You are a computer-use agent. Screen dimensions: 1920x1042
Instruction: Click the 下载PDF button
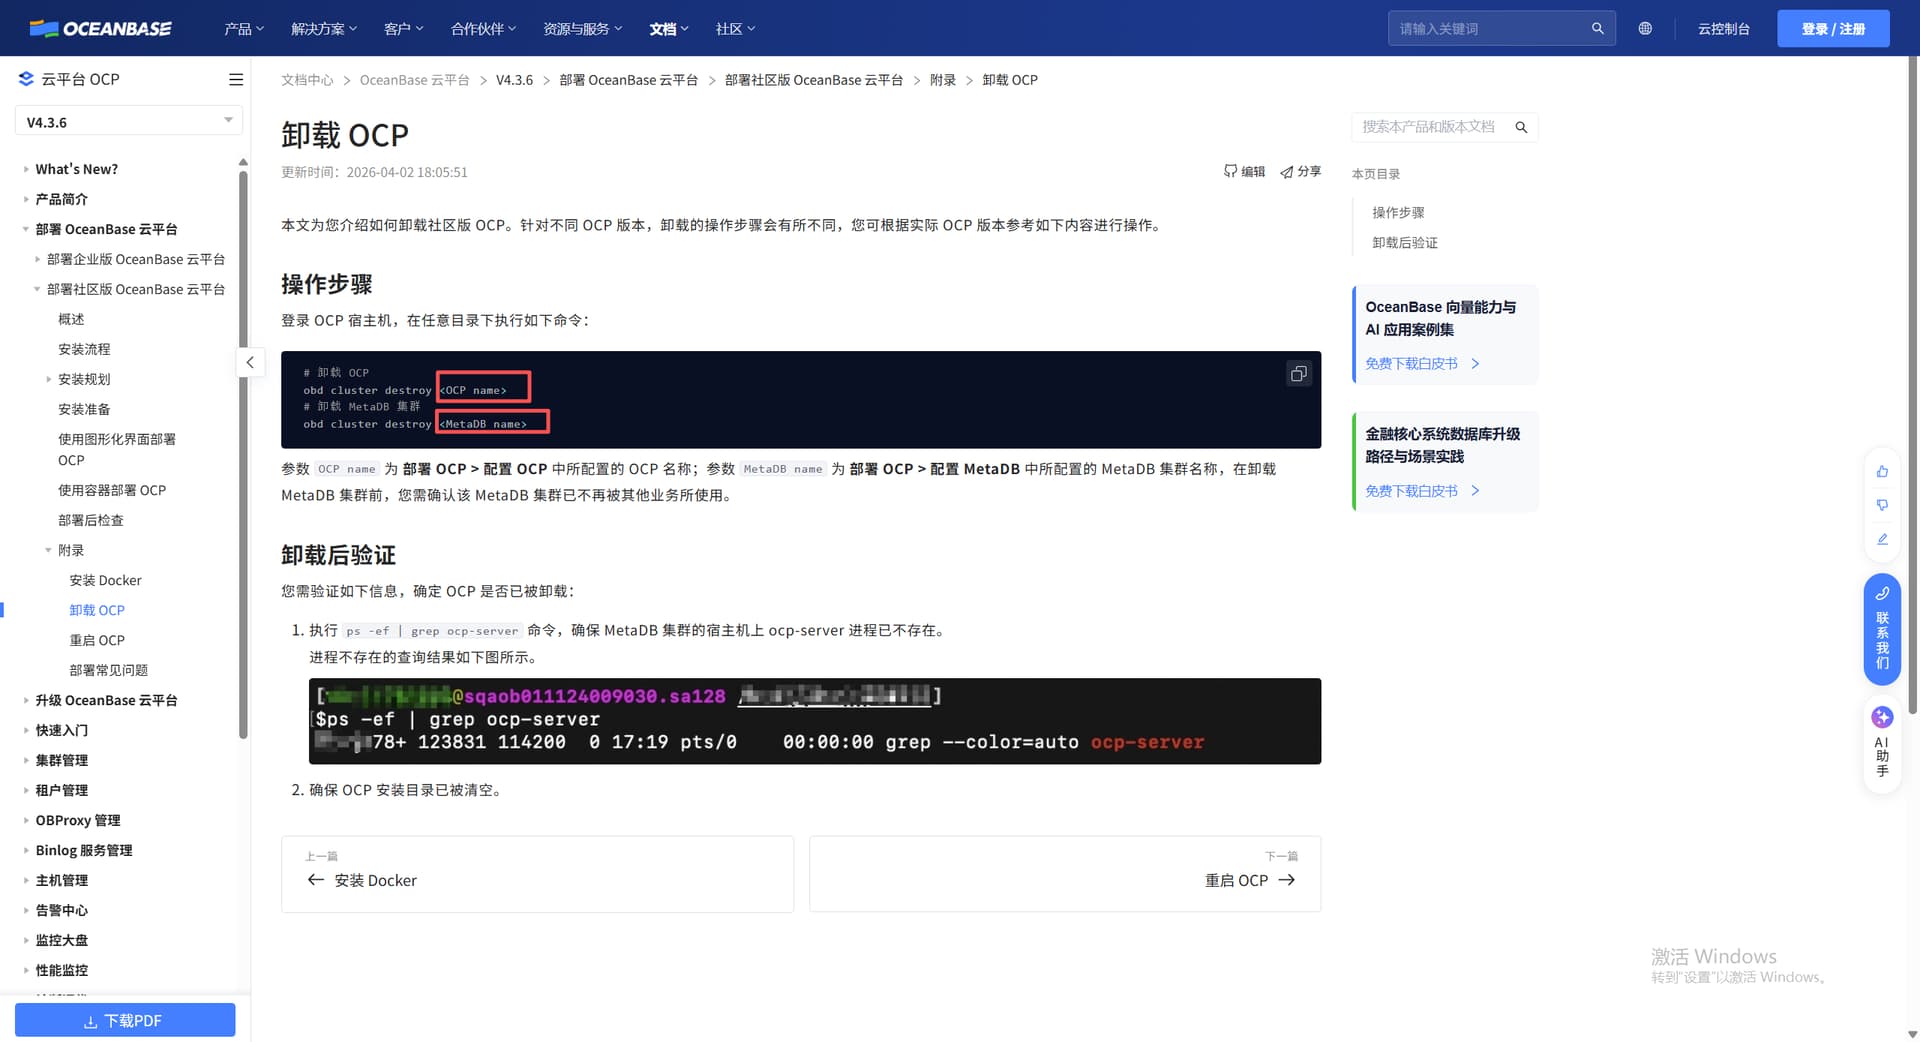[125, 1020]
